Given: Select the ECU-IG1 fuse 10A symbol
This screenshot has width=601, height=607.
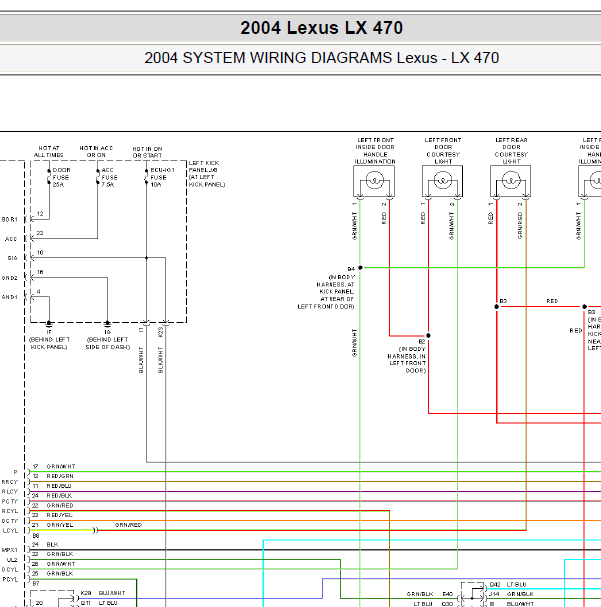Looking at the screenshot, I should point(146,177).
